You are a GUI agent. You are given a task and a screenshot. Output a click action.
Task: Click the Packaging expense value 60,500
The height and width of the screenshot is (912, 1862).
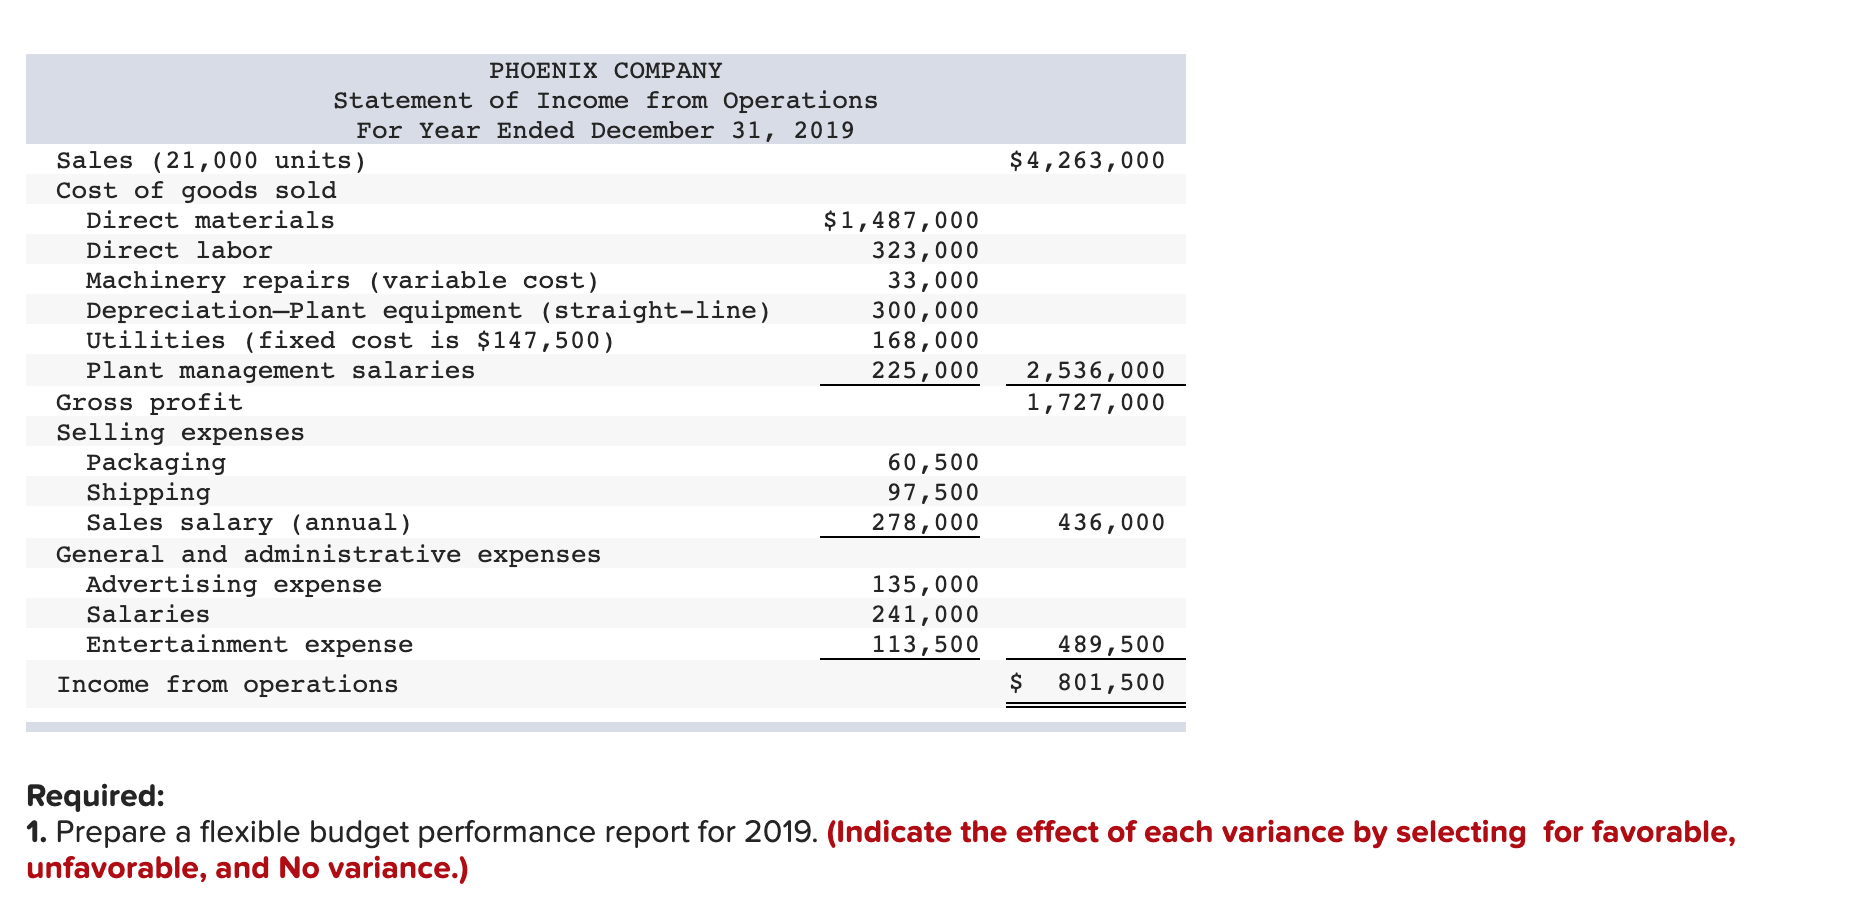point(933,461)
